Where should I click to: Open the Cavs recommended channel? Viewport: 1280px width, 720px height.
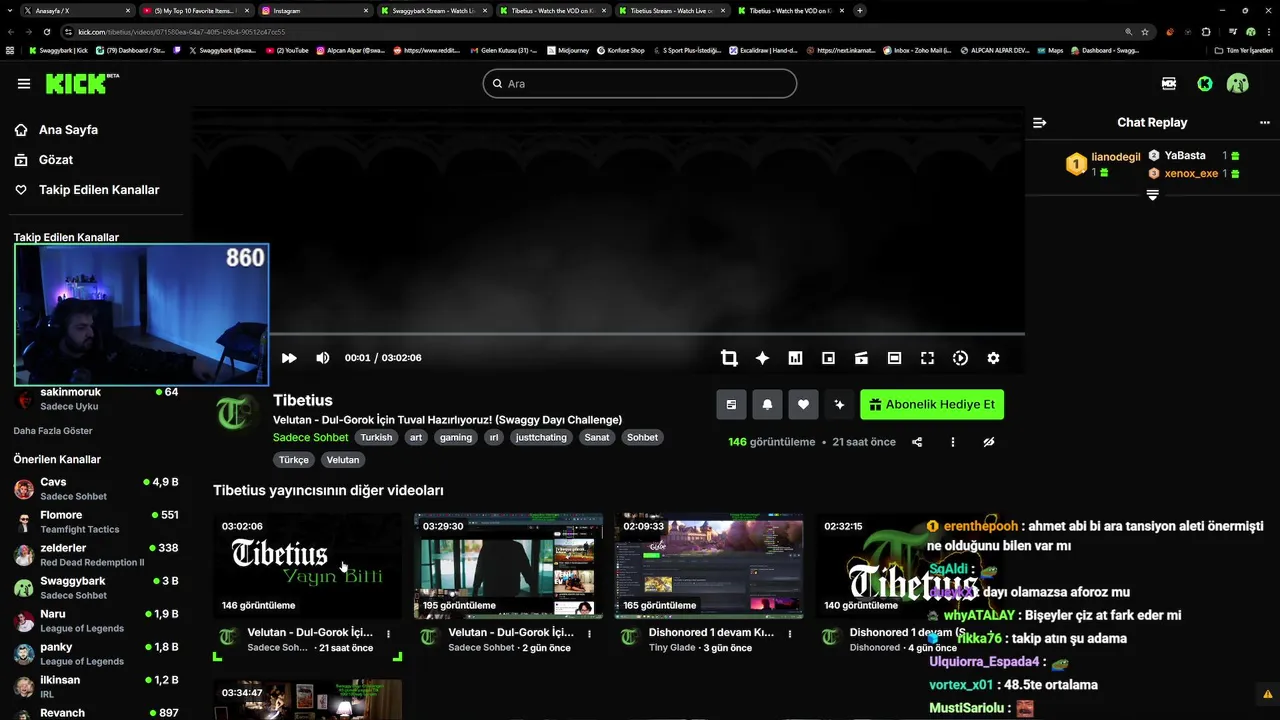[96, 489]
